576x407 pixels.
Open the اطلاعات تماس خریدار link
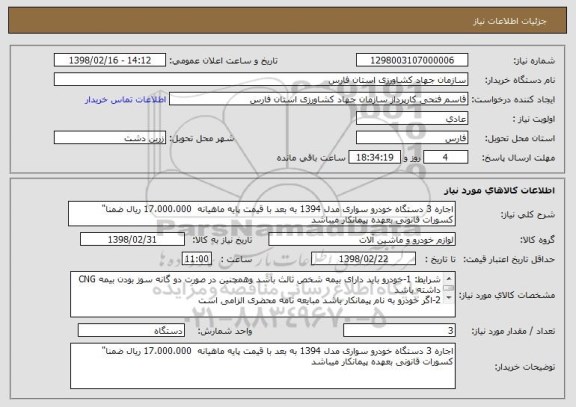tap(126, 100)
